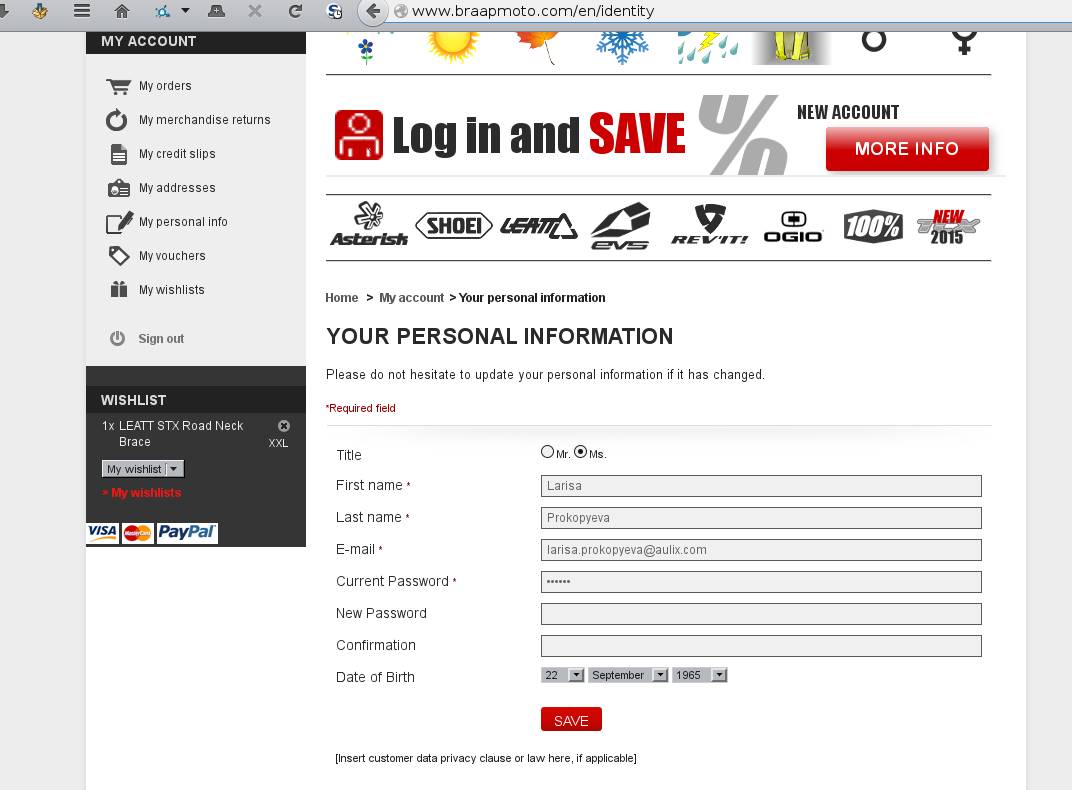Viewport: 1072px width, 790px height.
Task: Open My vouchers menu item
Action: [172, 256]
